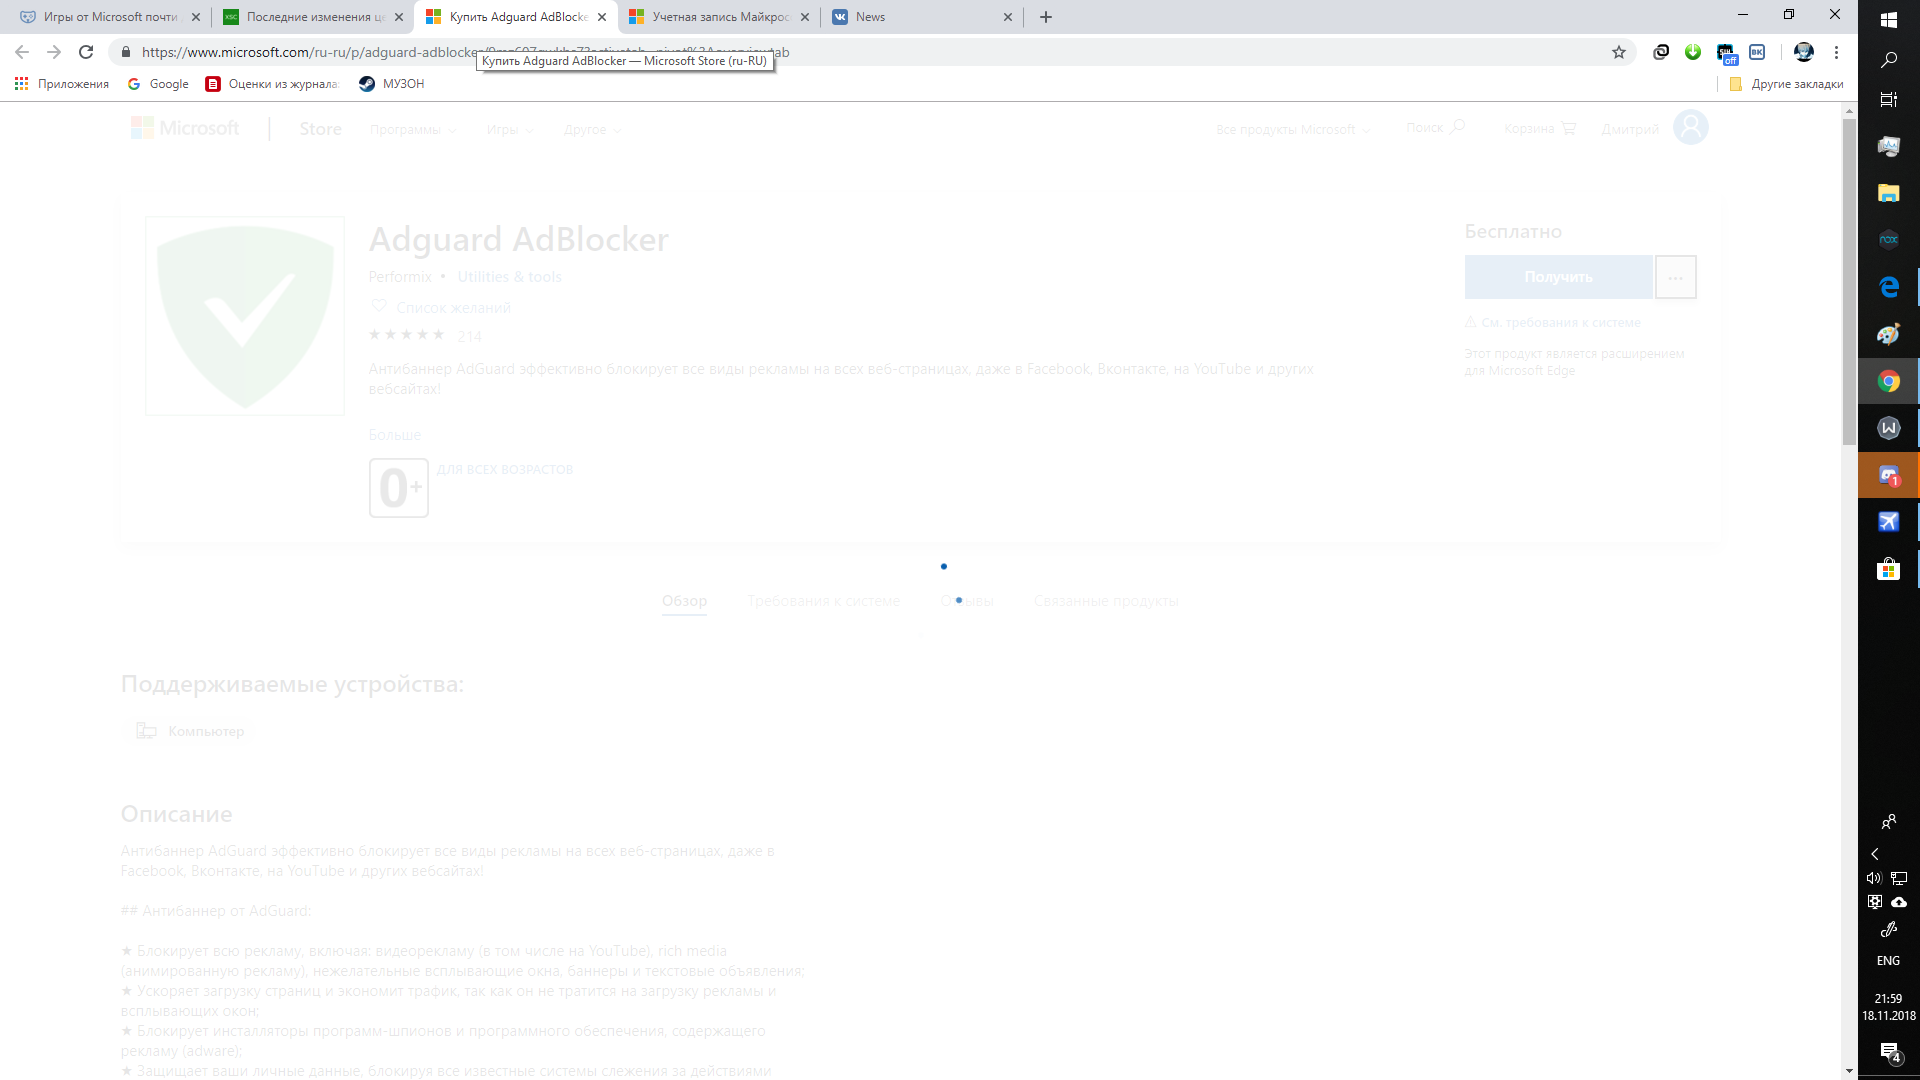Screen dimensions: 1920x1080
Task: Select the Требования к системе page tab
Action: [824, 601]
